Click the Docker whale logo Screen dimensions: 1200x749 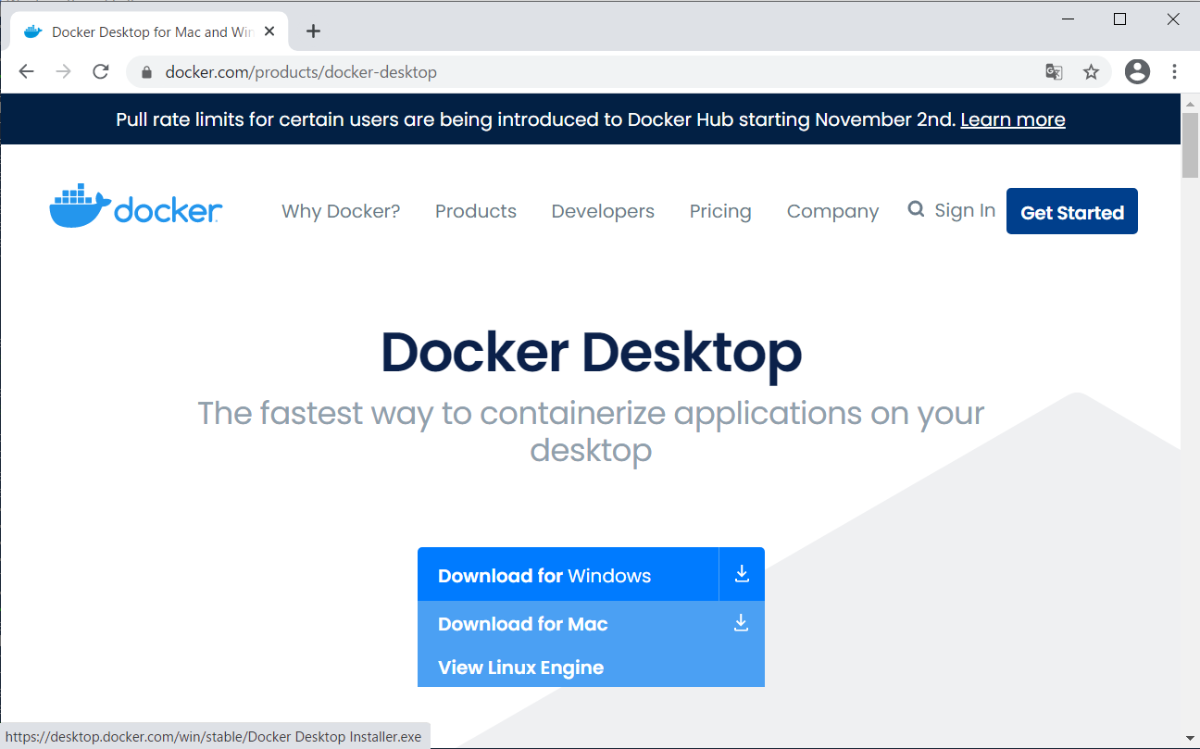point(136,207)
